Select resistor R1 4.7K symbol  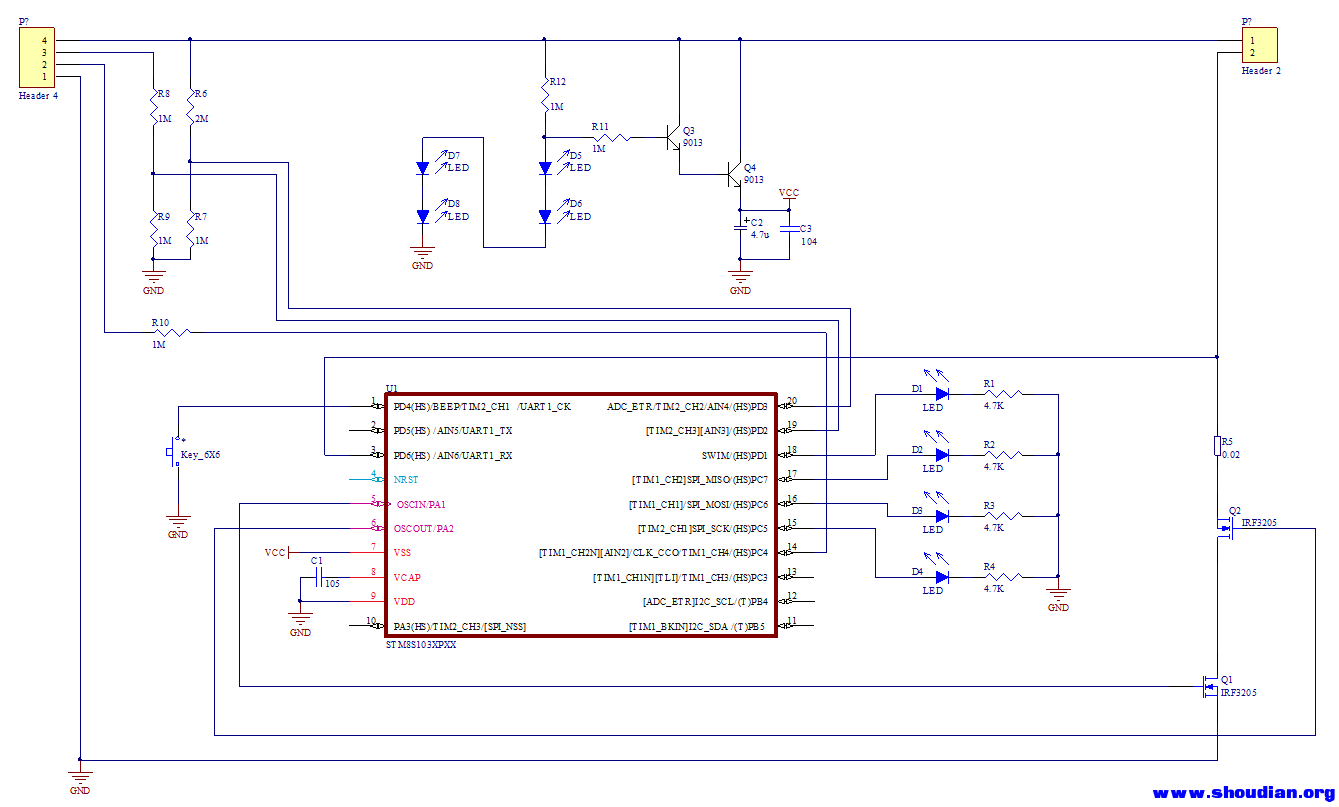[x=1003, y=394]
